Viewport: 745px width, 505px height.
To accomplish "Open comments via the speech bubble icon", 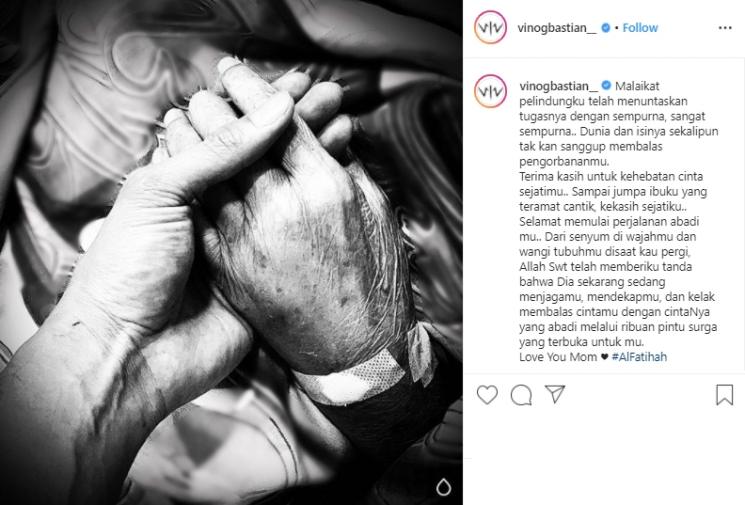I will click(521, 395).
